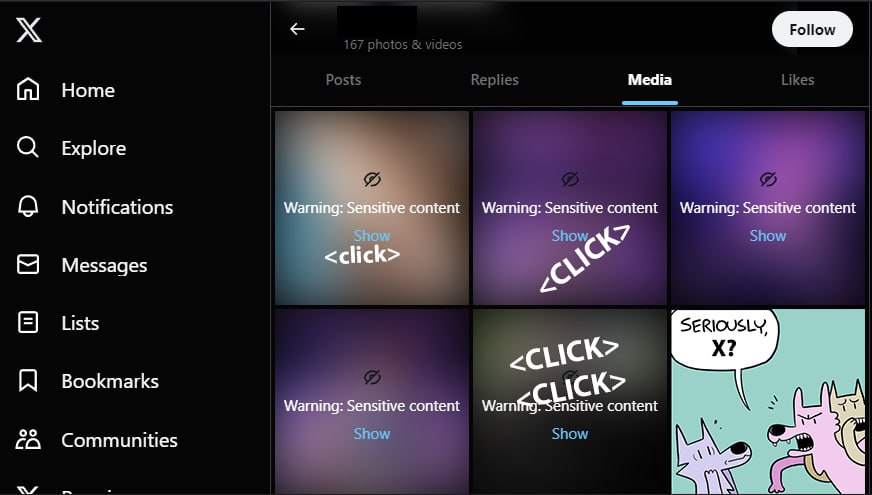
Task: Open Notifications via the bell icon
Action: (28, 206)
